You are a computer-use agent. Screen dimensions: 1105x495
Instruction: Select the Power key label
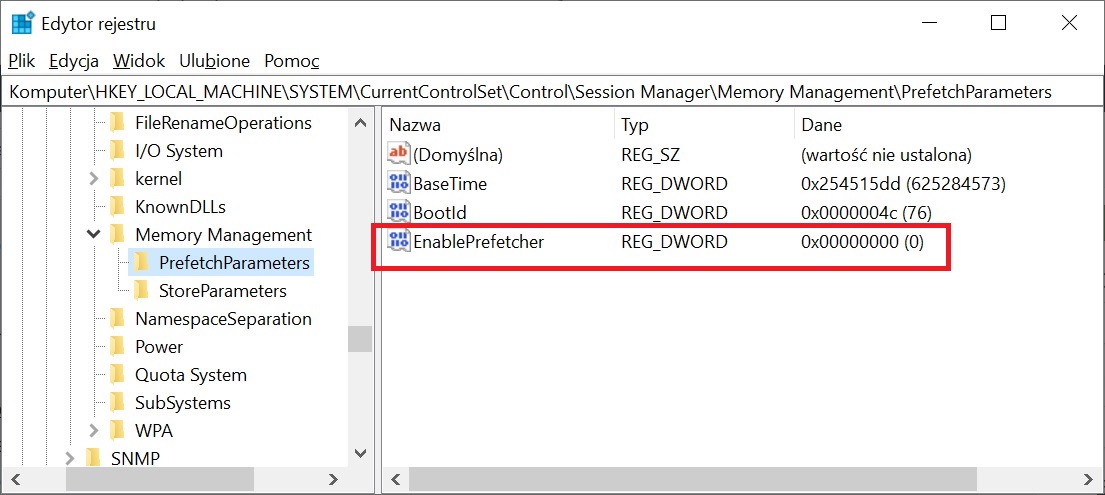(159, 347)
